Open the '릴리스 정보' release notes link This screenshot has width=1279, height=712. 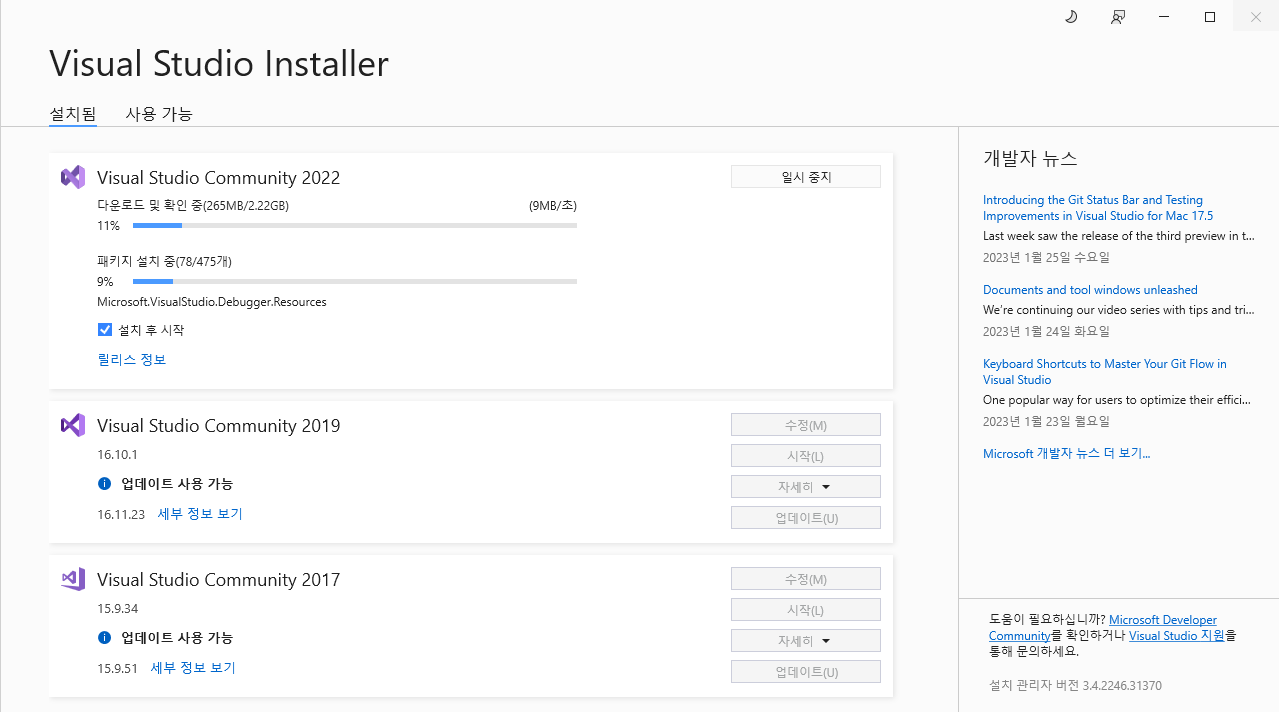point(131,360)
